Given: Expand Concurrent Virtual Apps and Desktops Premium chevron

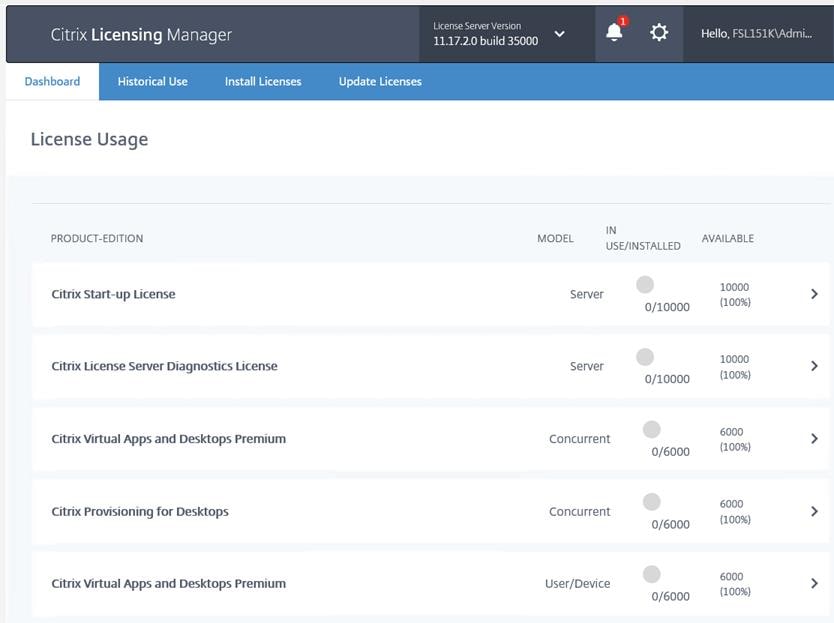Looking at the screenshot, I should [814, 439].
